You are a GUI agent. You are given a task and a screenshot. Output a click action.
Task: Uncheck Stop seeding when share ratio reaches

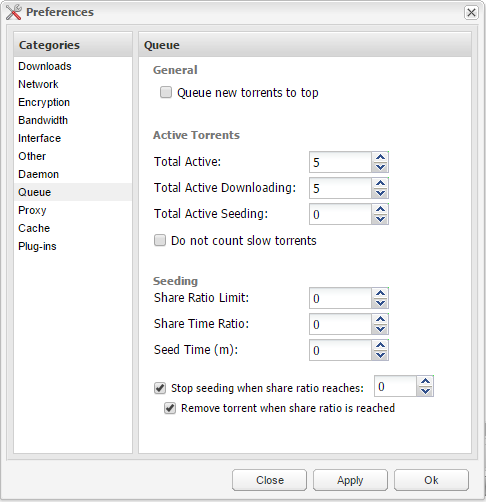click(160, 388)
